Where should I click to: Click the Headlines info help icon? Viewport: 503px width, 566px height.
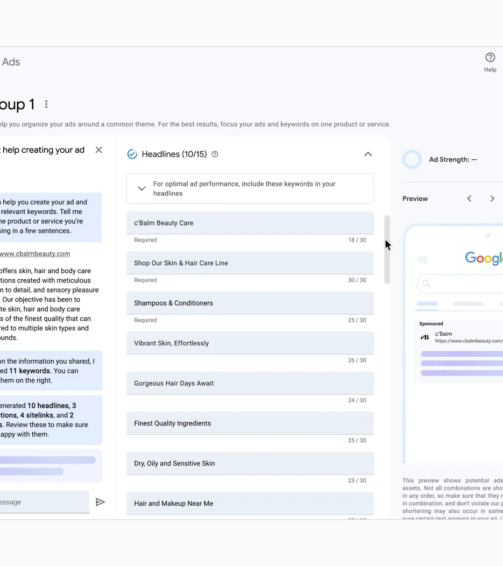[214, 154]
